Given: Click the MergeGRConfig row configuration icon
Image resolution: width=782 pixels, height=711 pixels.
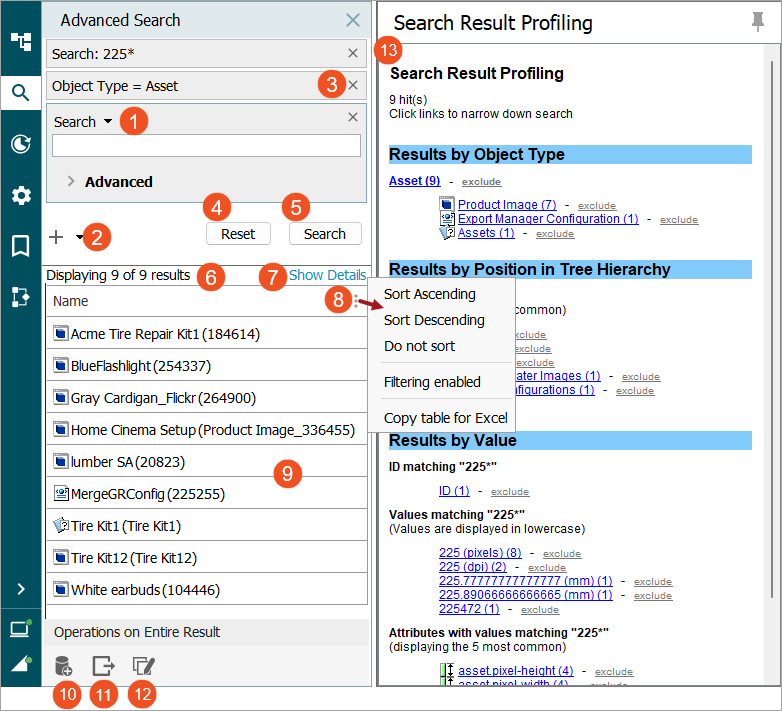Looking at the screenshot, I should pos(61,493).
